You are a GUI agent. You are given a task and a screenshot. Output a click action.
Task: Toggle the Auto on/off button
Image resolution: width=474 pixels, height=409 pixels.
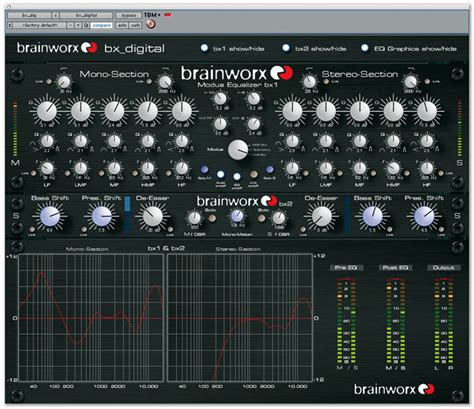[x=220, y=174]
